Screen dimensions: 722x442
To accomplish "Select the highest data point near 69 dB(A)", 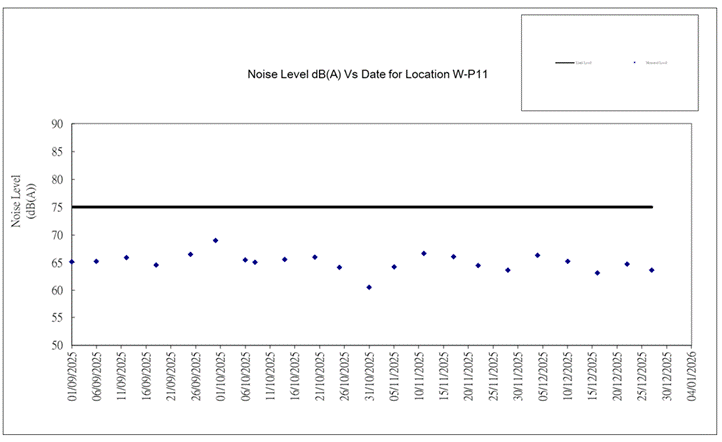I will (x=215, y=240).
